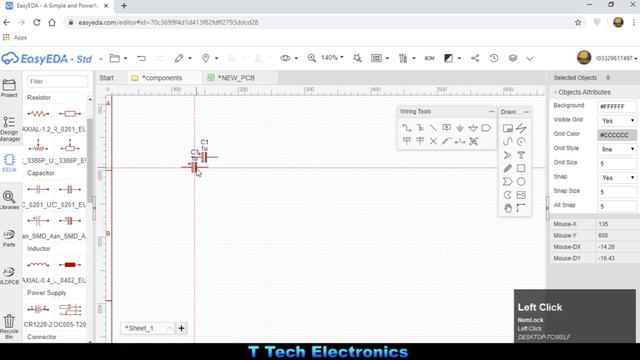Open a new browser tab

tap(124, 6)
